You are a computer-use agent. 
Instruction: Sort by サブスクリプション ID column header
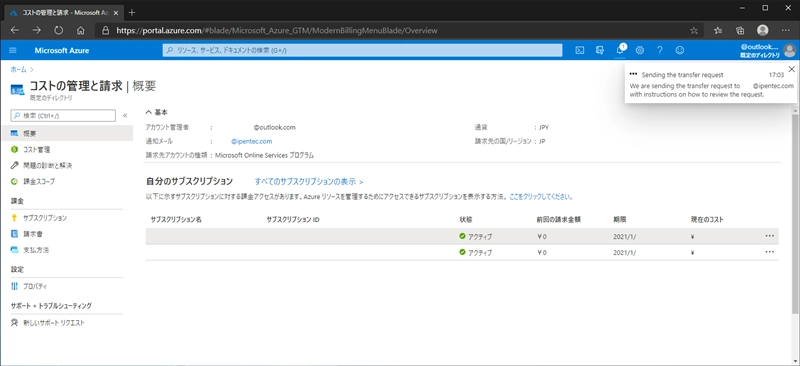[x=293, y=219]
